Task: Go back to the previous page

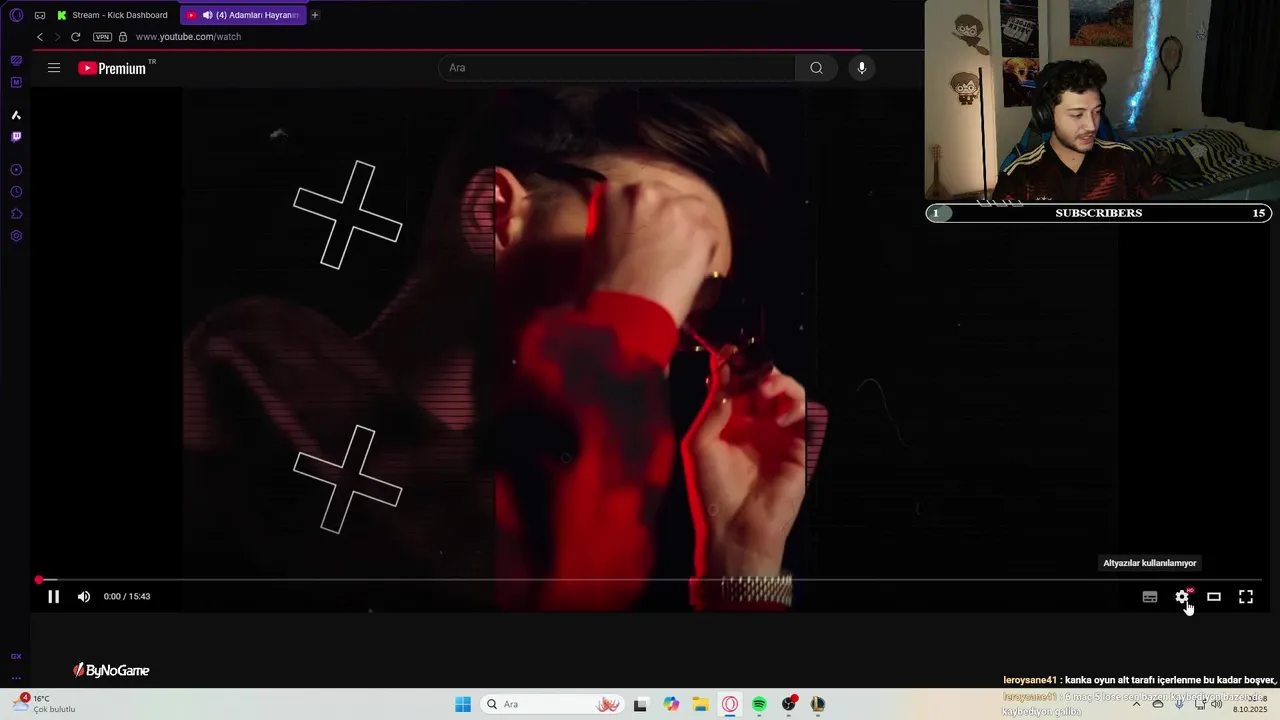Action: pyautogui.click(x=40, y=37)
